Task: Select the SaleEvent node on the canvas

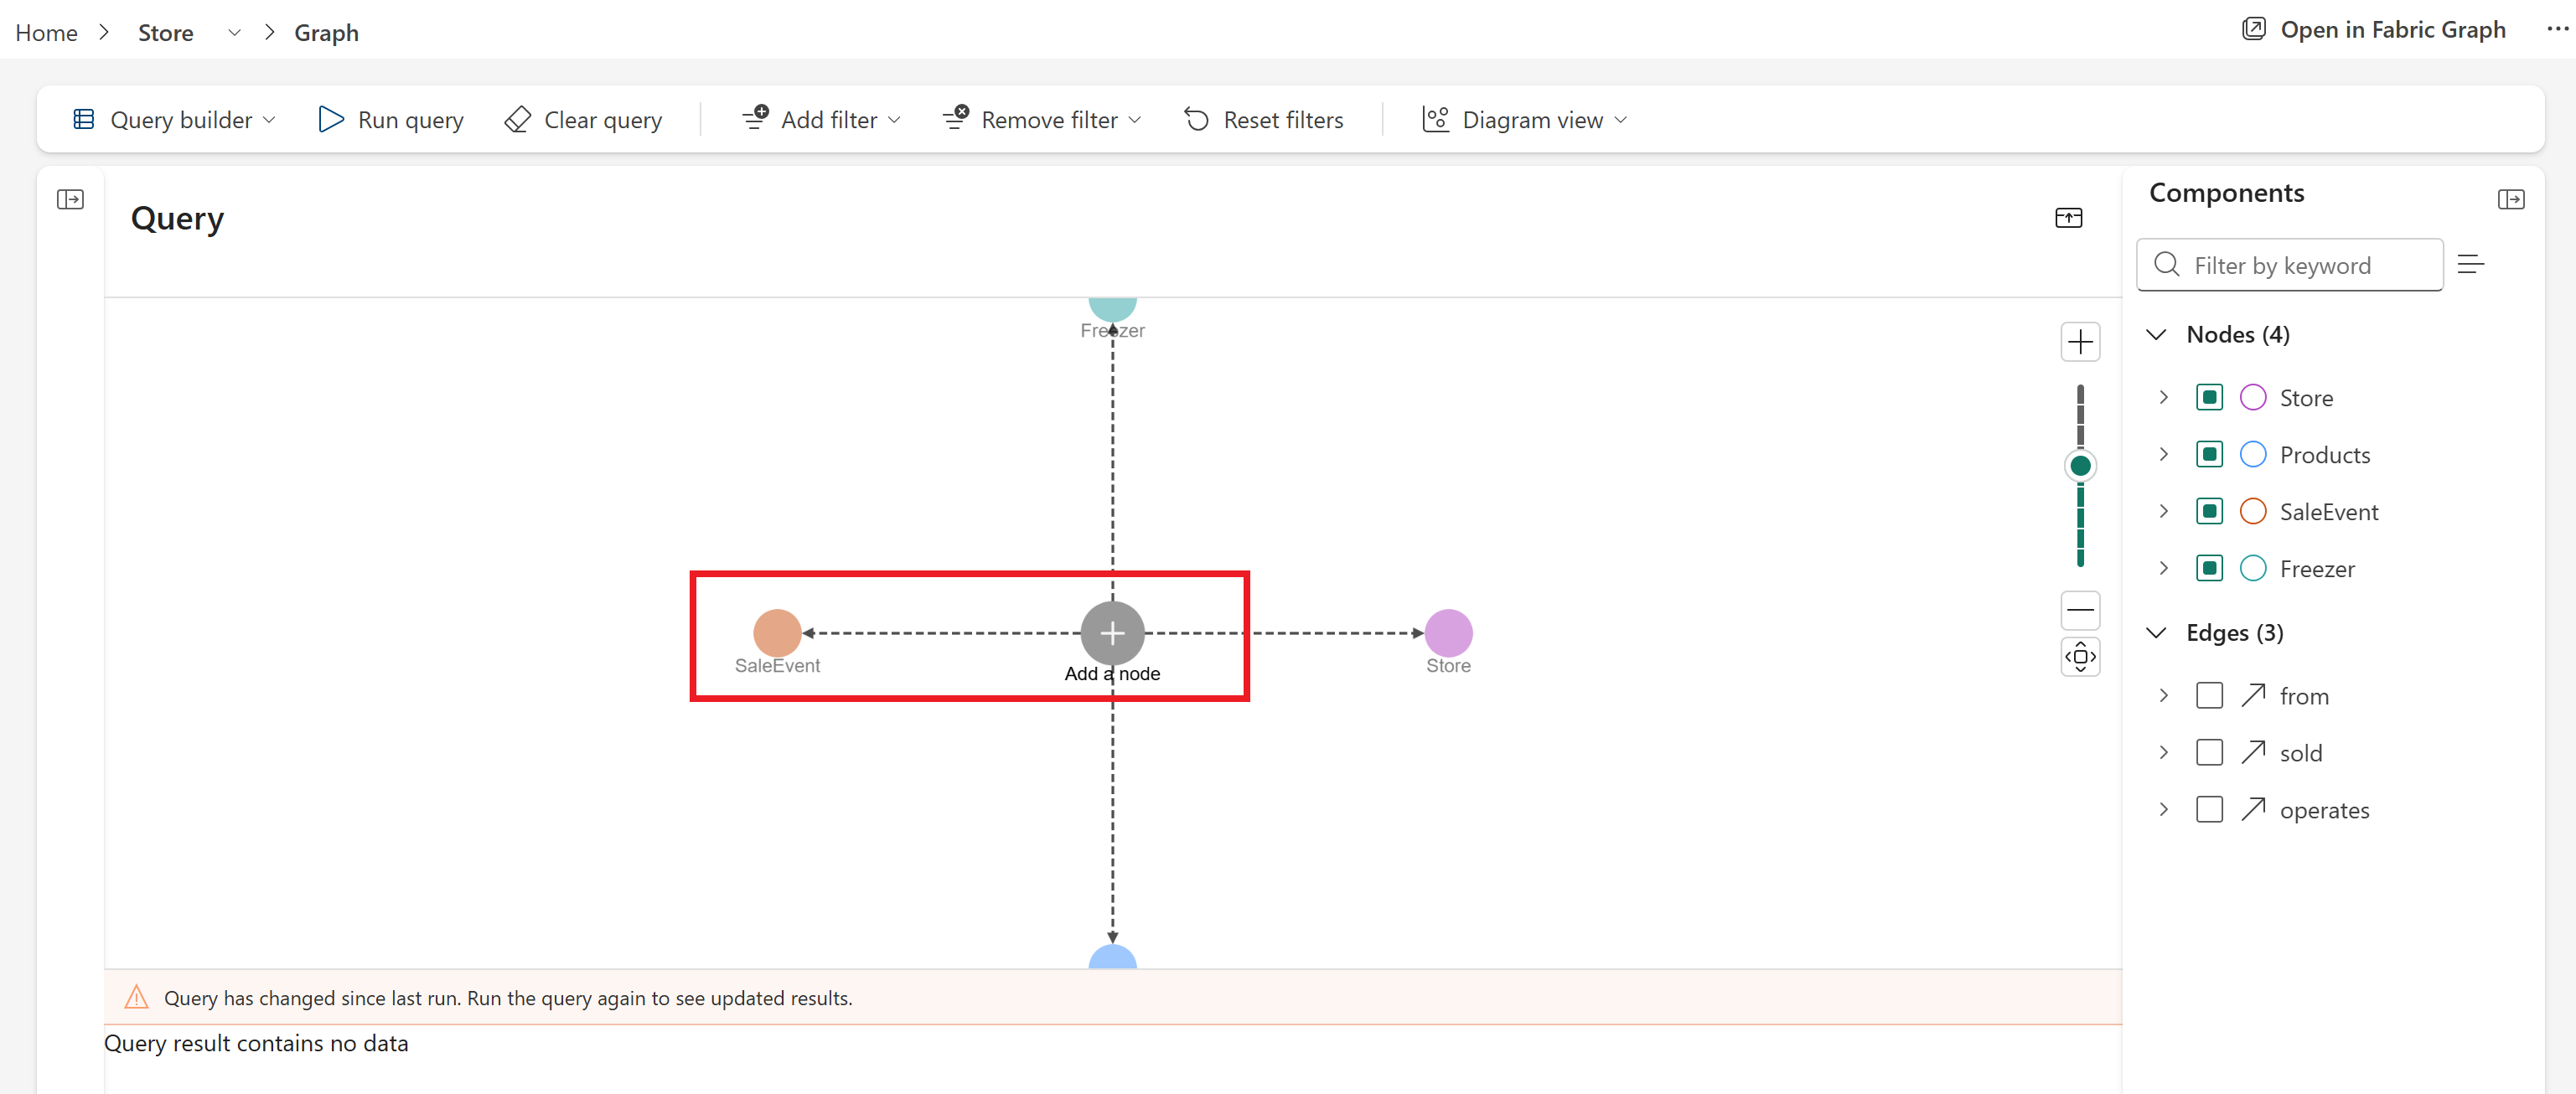Action: click(777, 633)
